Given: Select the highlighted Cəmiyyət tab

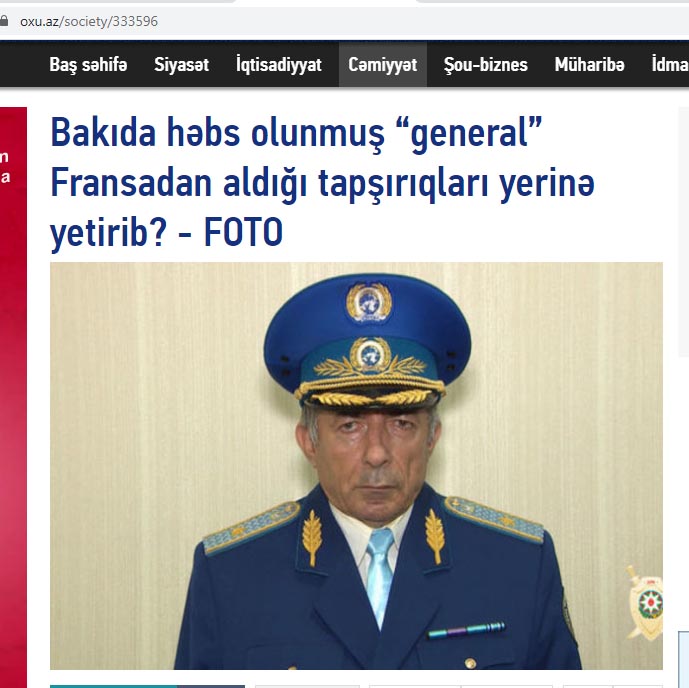Looking at the screenshot, I should click(383, 65).
